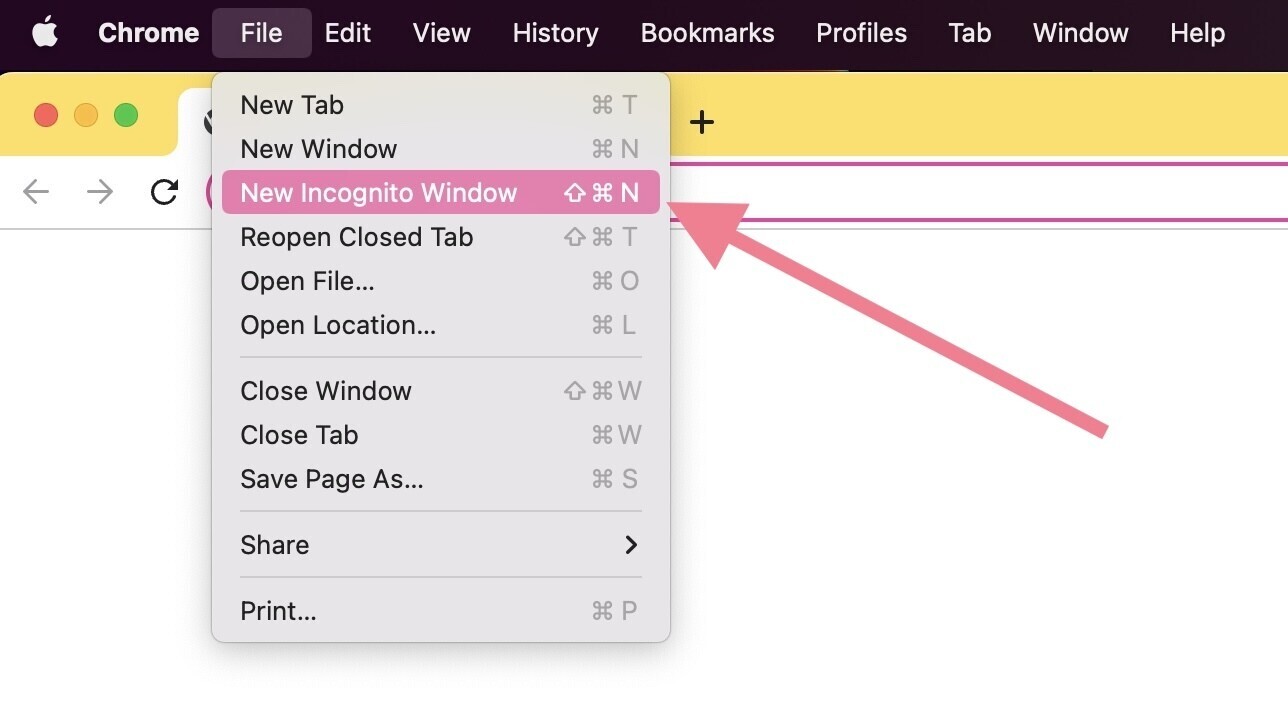Open the Apple menu
This screenshot has width=1288, height=708.
(x=45, y=32)
